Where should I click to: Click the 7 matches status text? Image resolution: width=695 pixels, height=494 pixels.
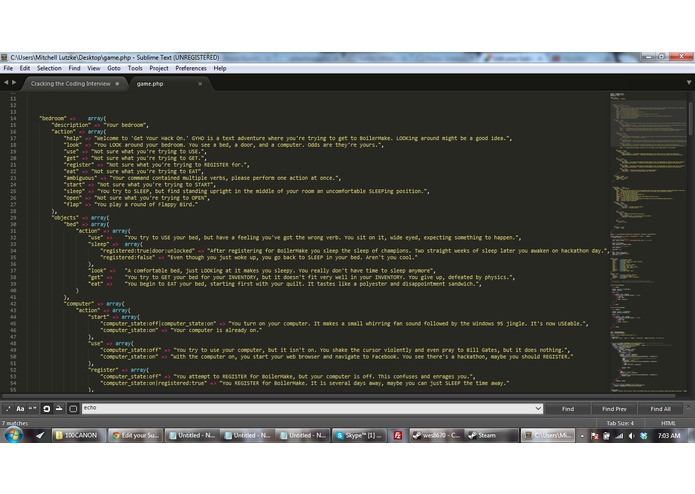click(15, 423)
